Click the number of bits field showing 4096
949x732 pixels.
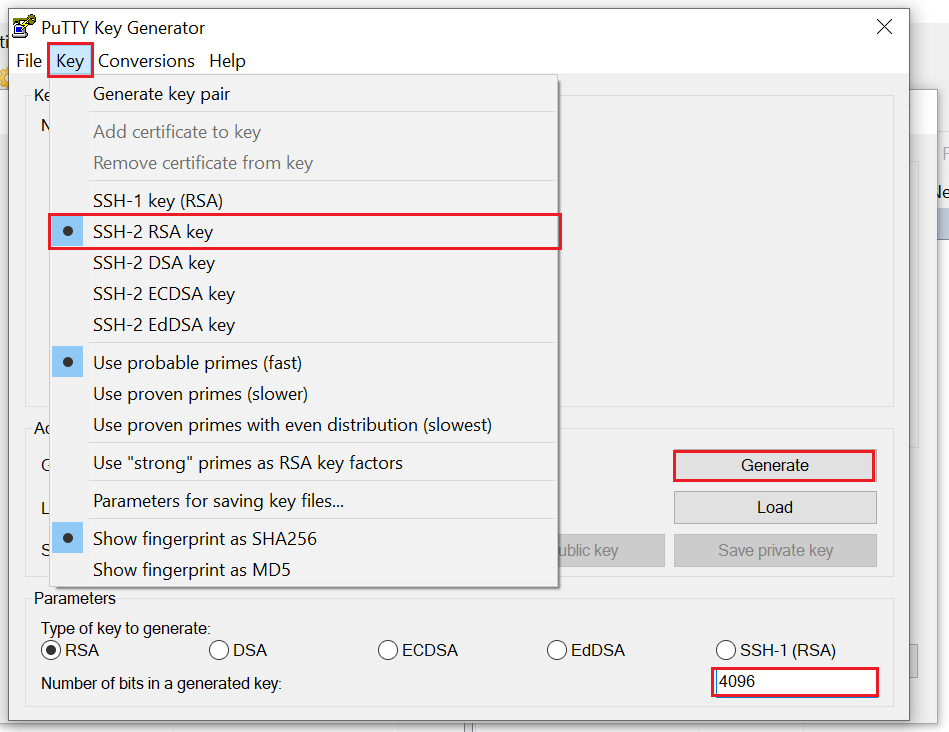click(x=795, y=682)
